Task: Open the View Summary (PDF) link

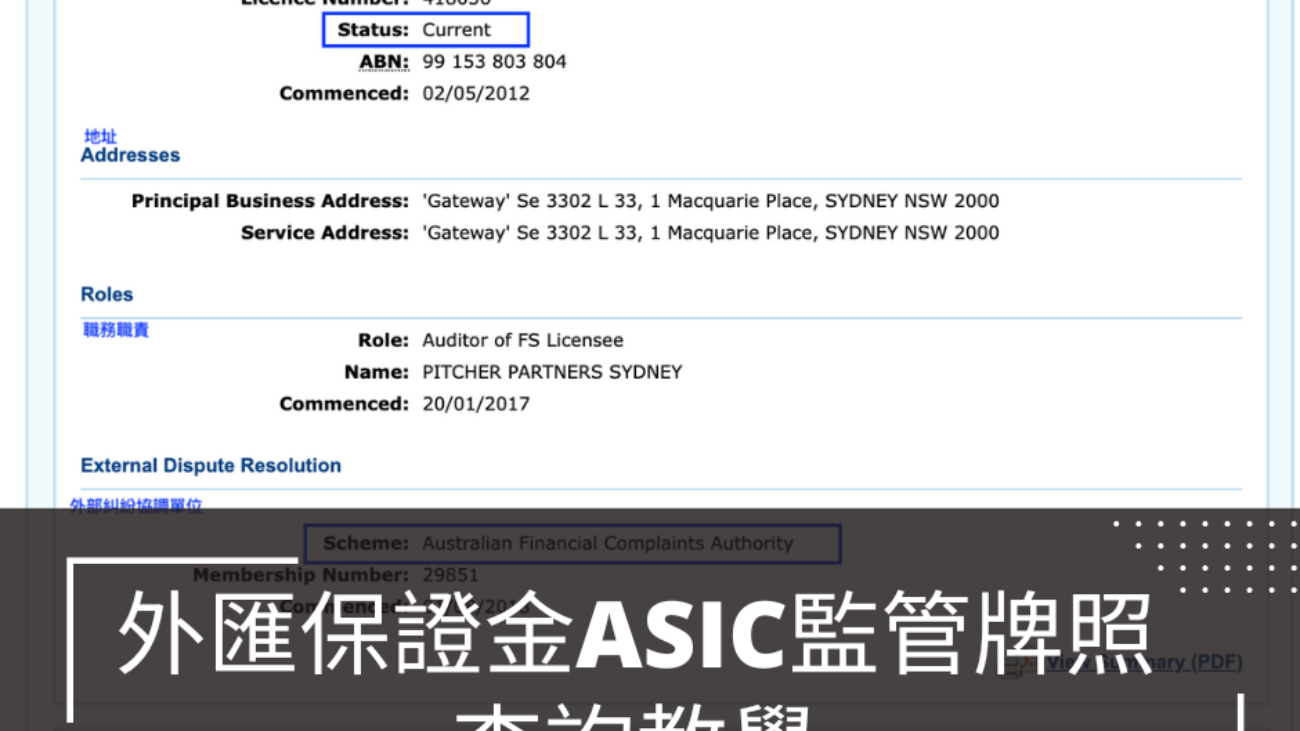Action: click(1143, 662)
